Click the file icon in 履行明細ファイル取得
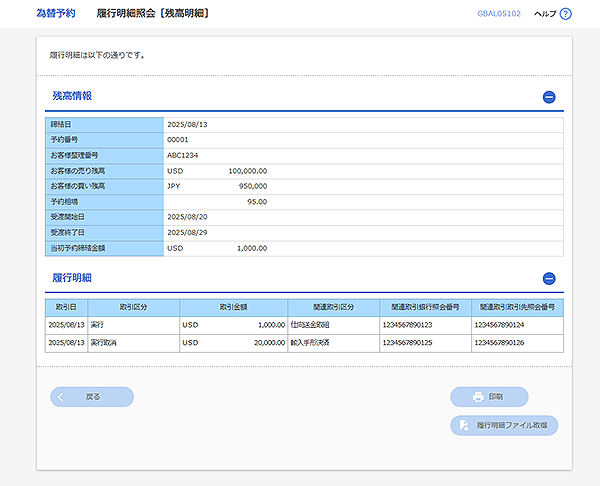The width and height of the screenshot is (600, 486). pos(464,425)
